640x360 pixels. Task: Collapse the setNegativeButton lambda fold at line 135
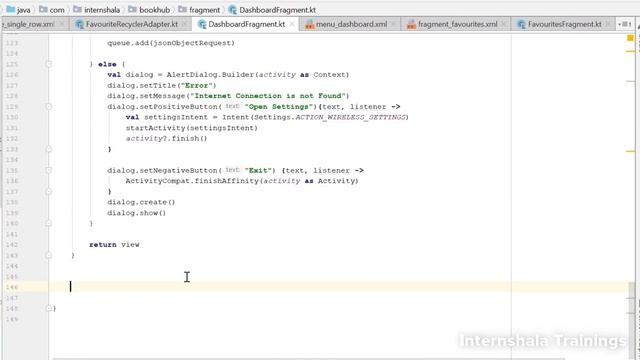click(x=49, y=170)
